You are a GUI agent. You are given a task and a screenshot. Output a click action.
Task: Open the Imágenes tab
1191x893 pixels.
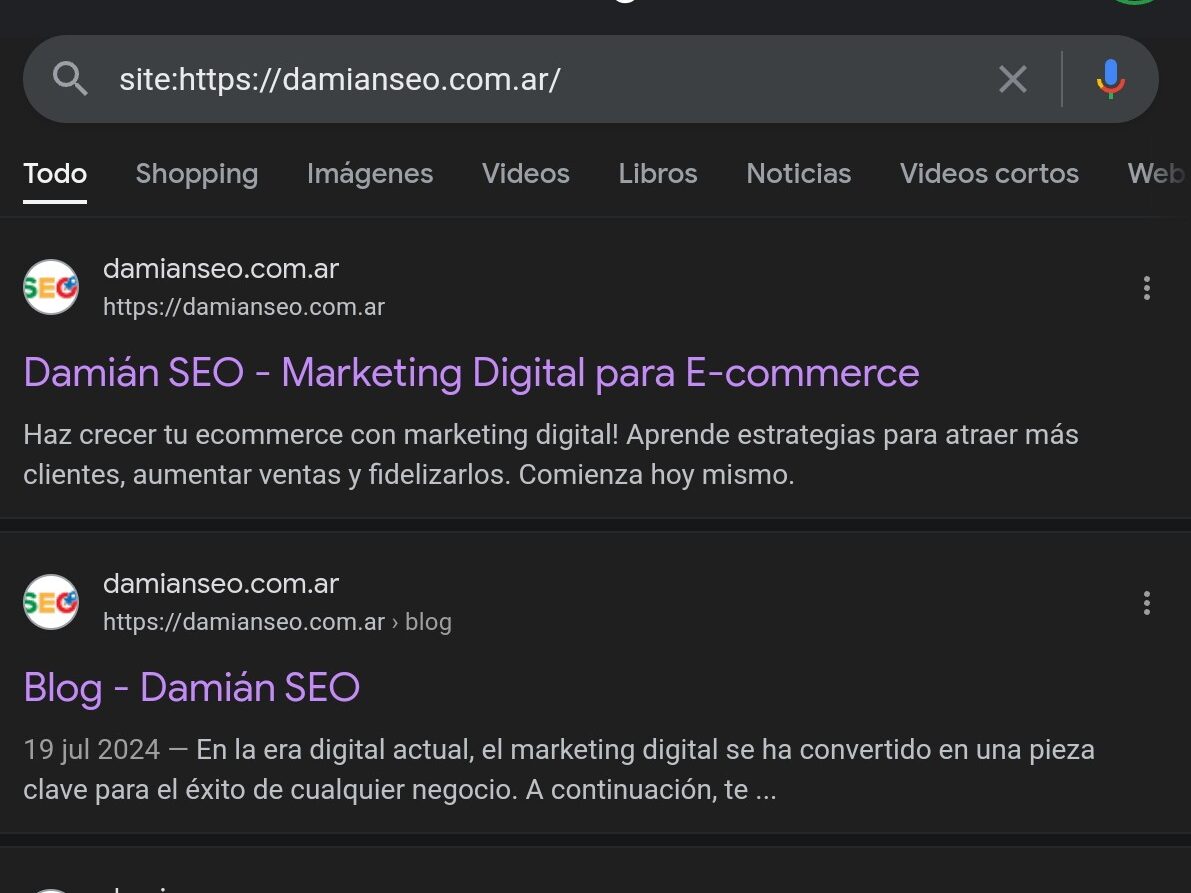370,174
